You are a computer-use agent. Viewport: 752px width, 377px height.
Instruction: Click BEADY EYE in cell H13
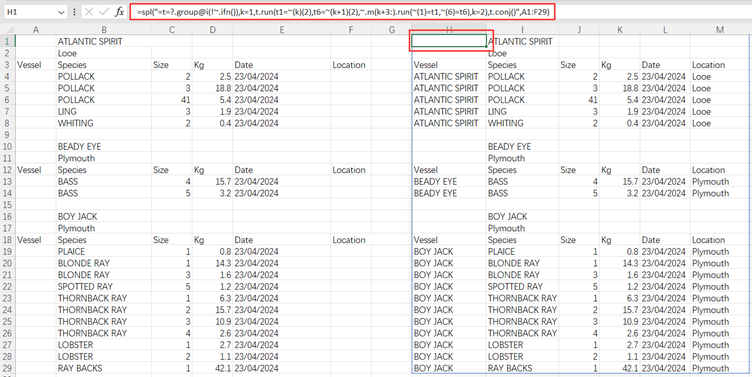click(435, 182)
